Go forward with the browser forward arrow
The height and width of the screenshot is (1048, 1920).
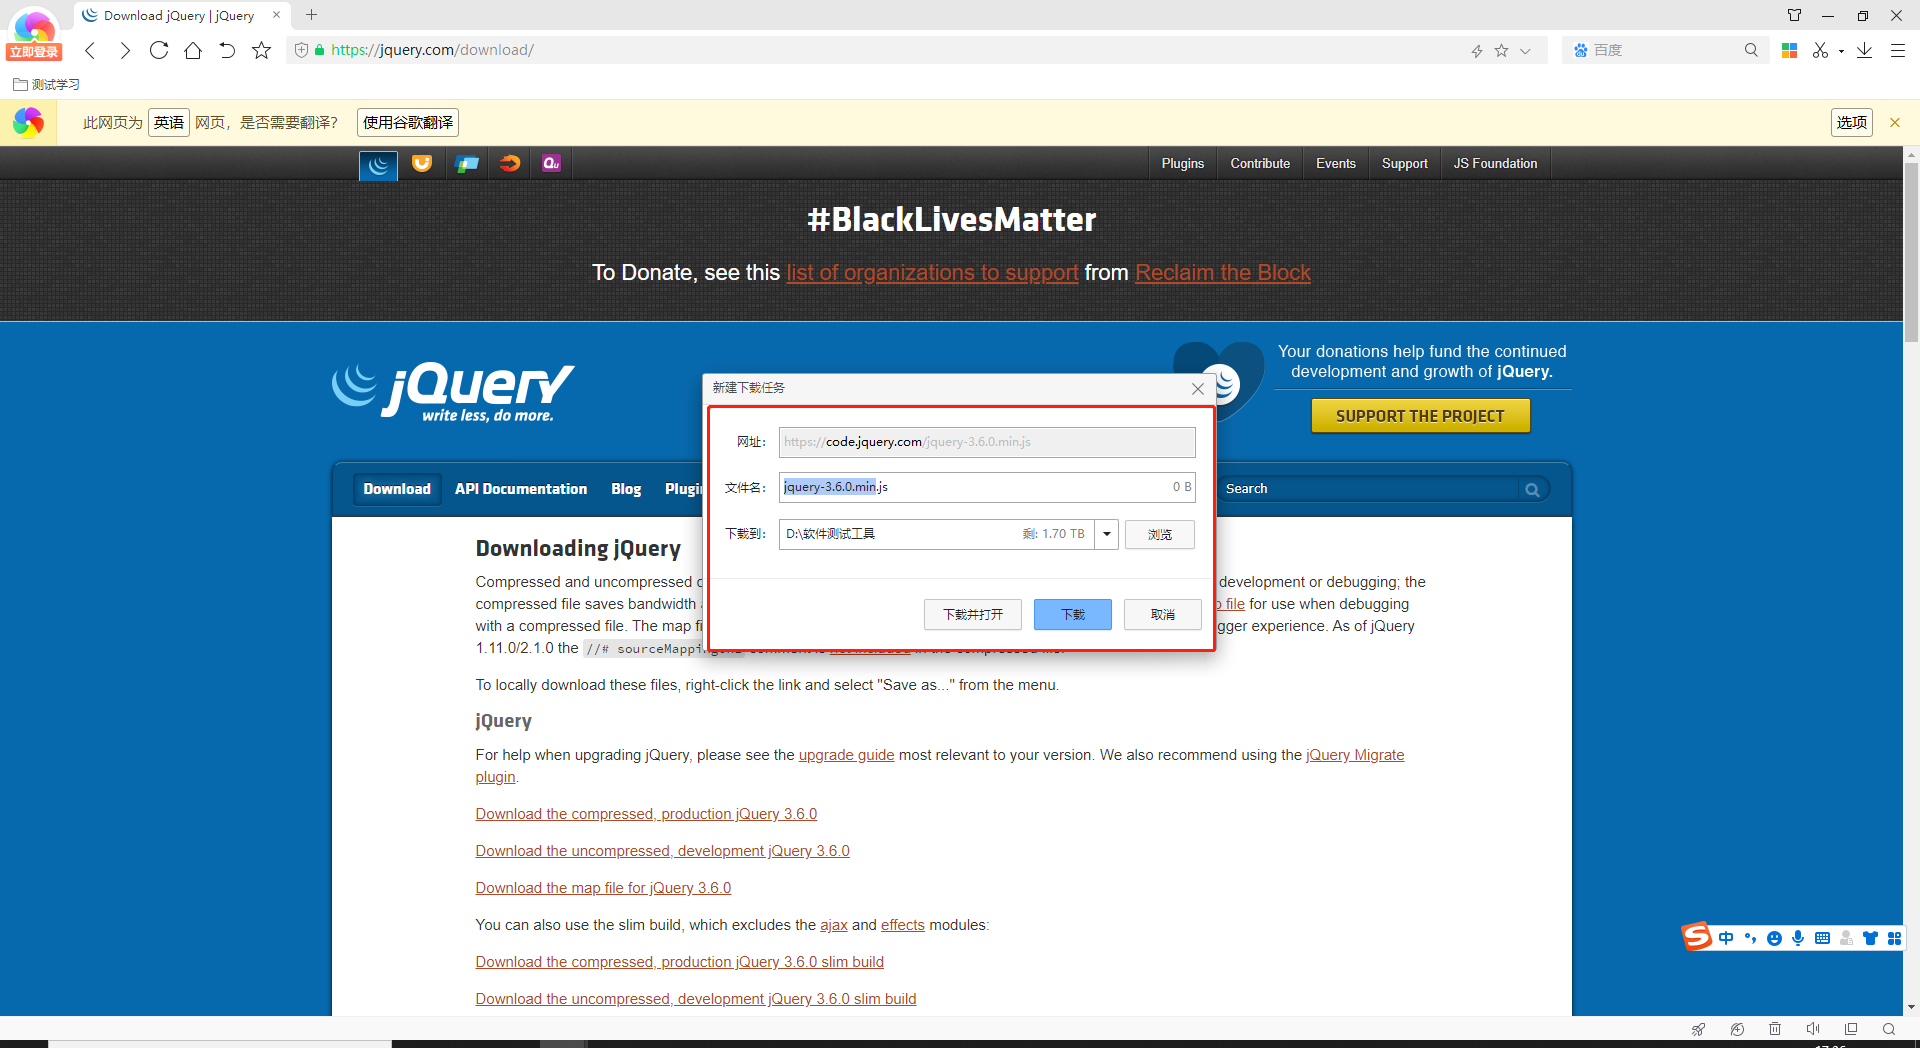(125, 50)
